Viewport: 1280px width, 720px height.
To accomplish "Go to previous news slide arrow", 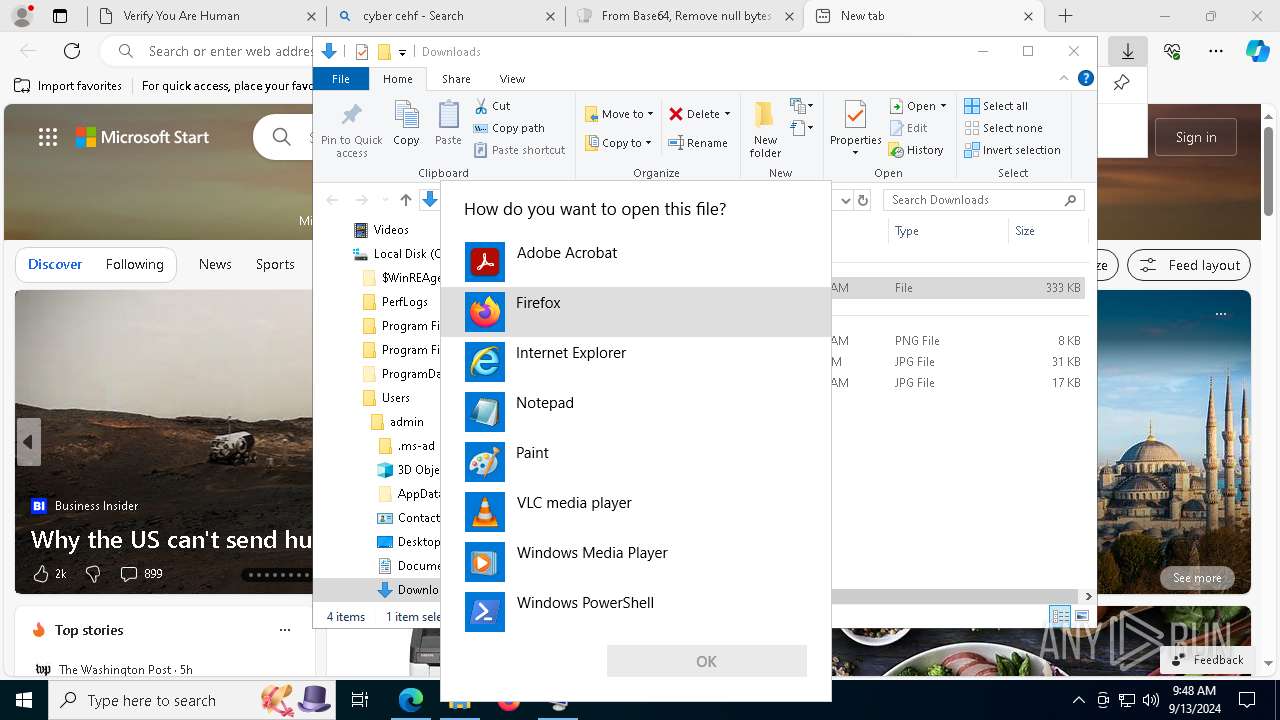I will coord(28,441).
